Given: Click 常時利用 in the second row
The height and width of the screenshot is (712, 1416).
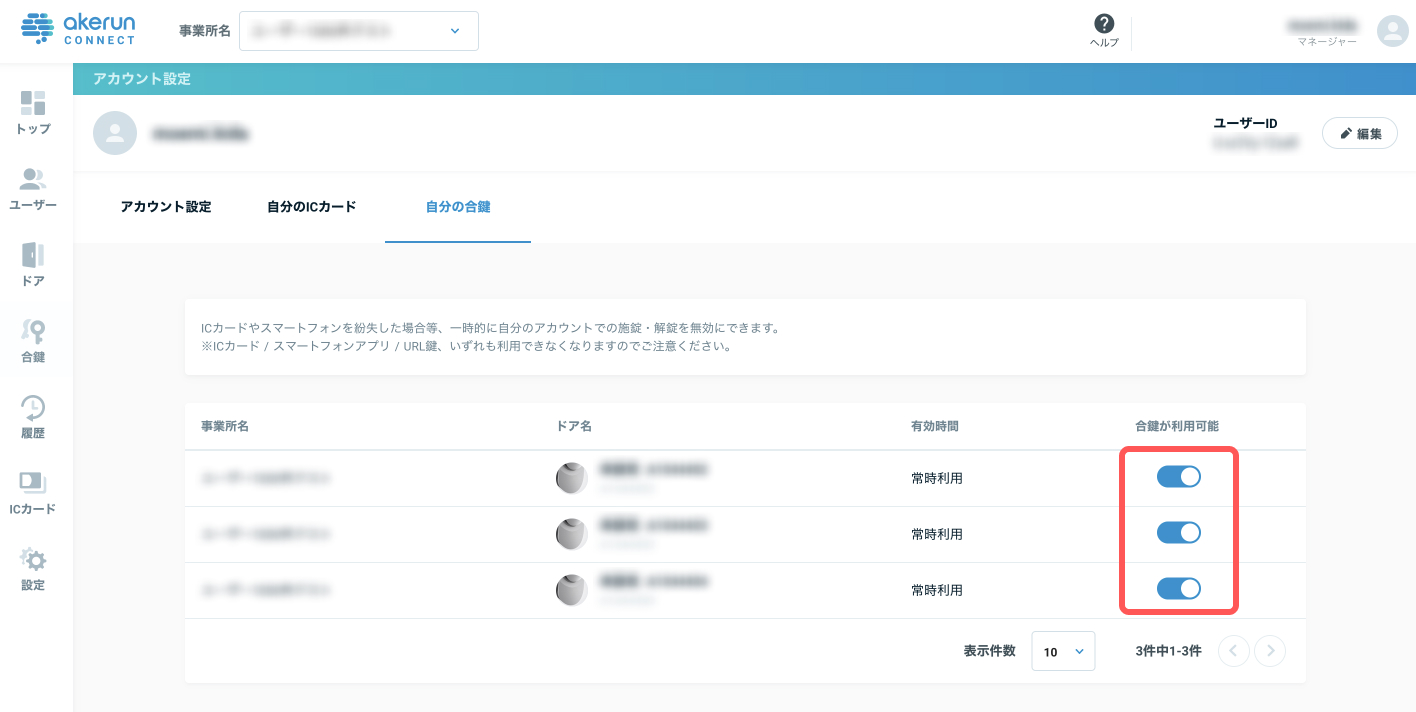Looking at the screenshot, I should point(937,534).
